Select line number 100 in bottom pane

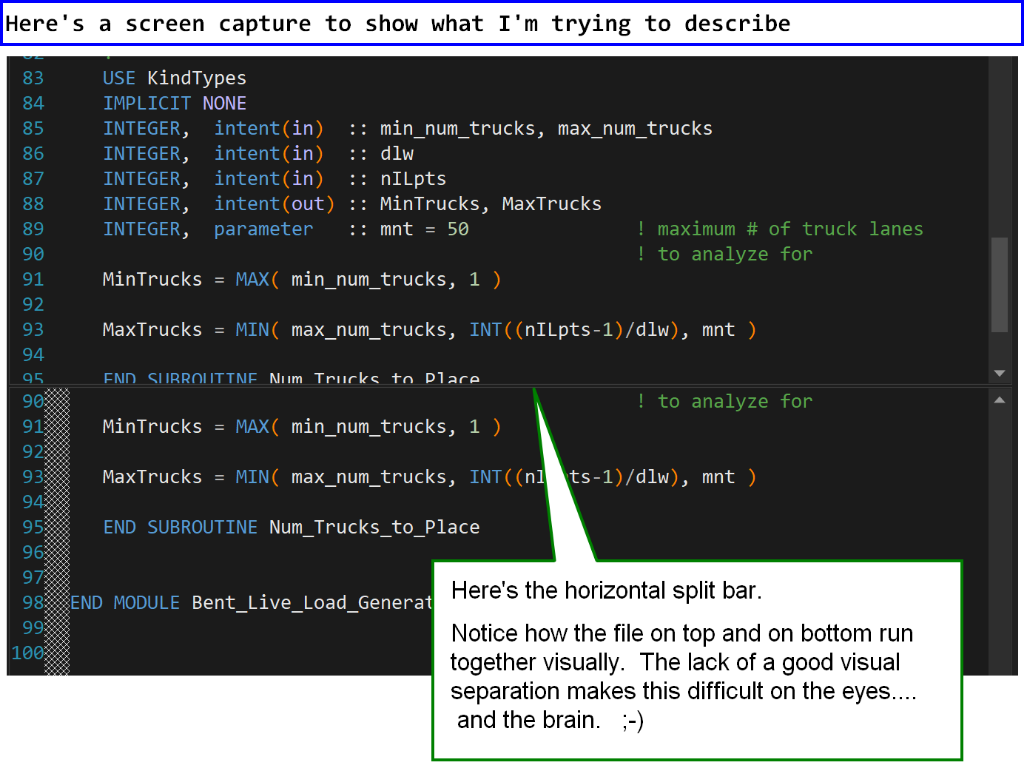click(x=27, y=653)
